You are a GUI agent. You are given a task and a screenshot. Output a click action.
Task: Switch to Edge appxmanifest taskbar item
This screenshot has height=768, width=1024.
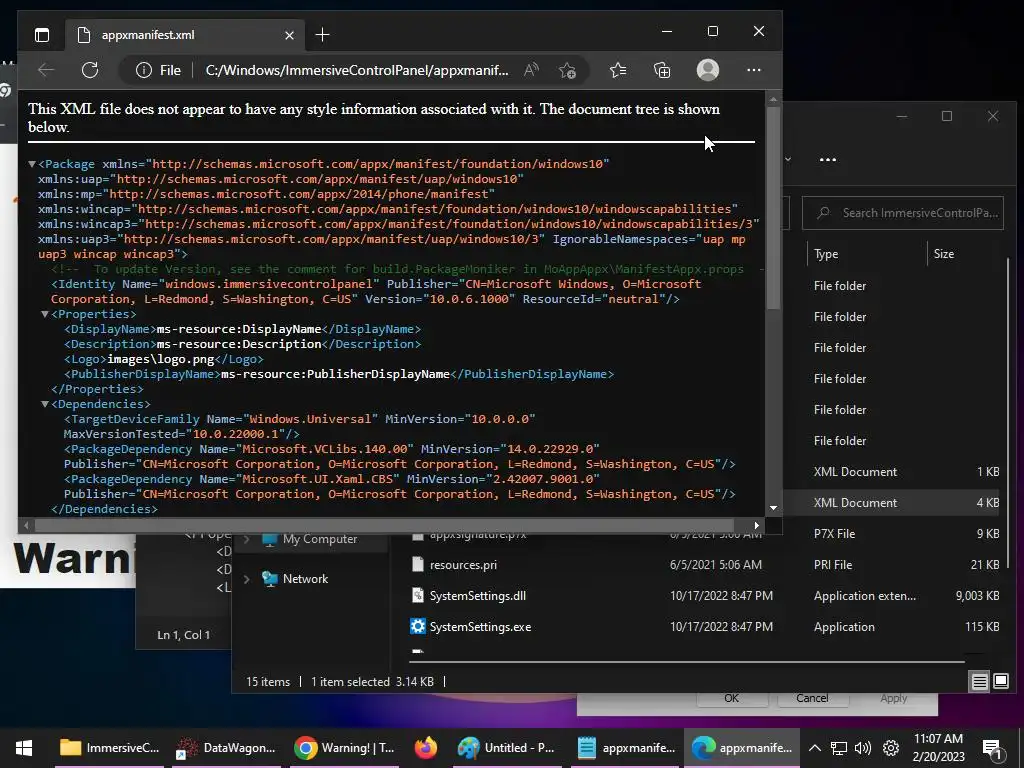pos(742,748)
